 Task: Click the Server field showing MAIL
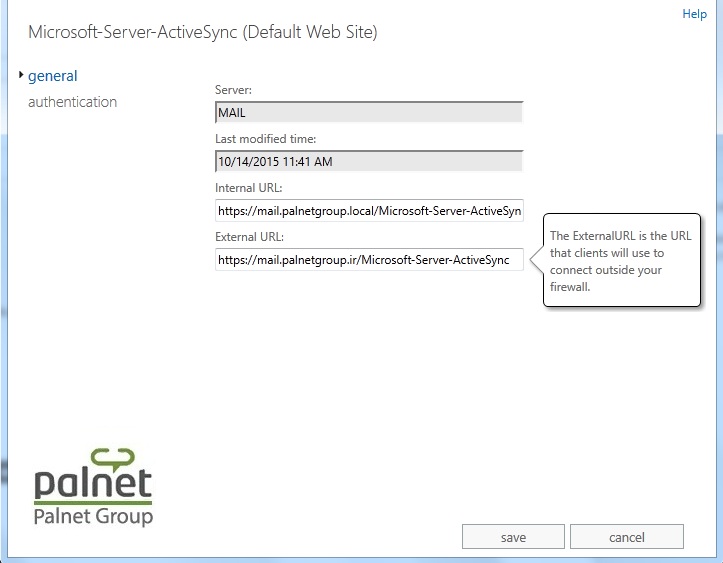point(369,113)
